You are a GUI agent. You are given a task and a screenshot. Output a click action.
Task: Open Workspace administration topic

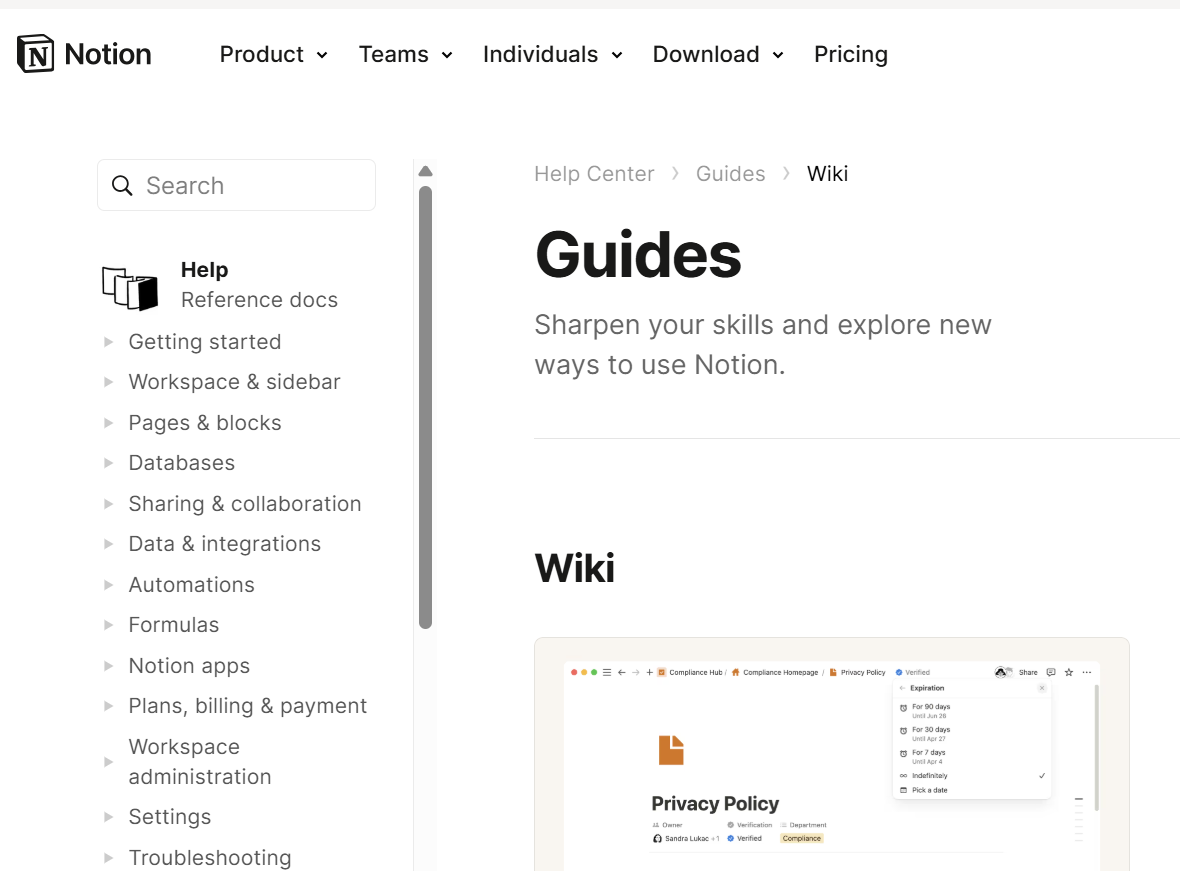[199, 762]
